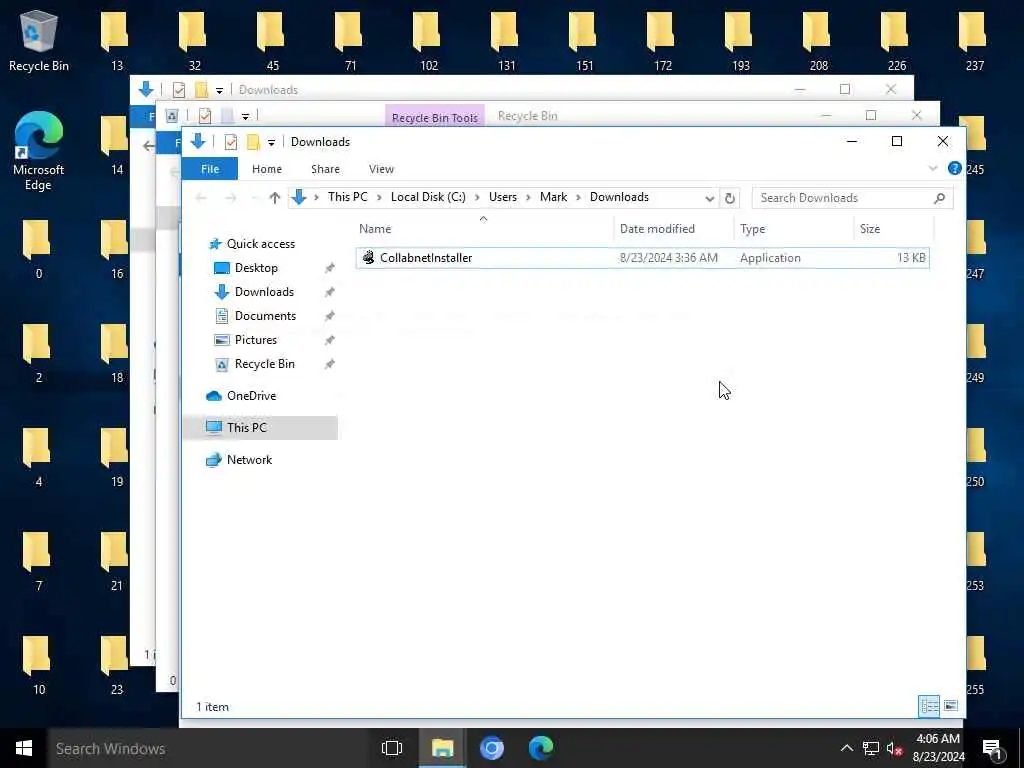The height and width of the screenshot is (768, 1024).
Task: Open Microsoft Edge from the taskbar
Action: pyautogui.click(x=541, y=748)
